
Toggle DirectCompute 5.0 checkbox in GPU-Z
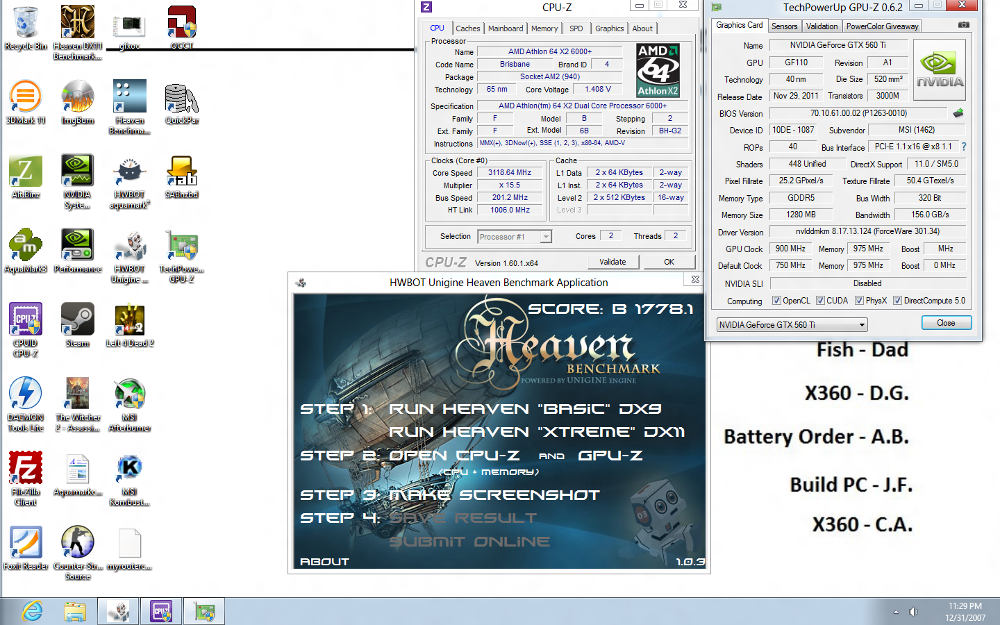tap(897, 300)
